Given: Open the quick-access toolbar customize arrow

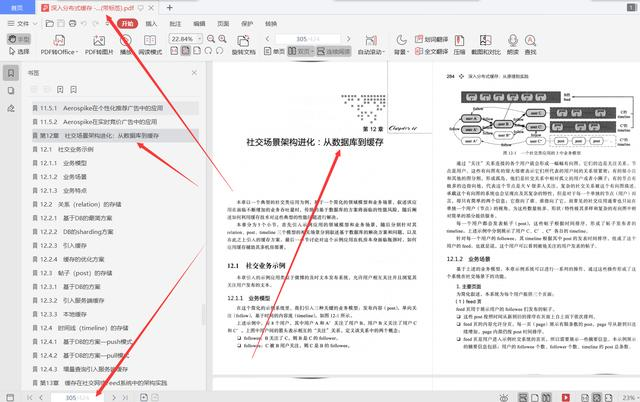Looking at the screenshot, I should click(107, 24).
